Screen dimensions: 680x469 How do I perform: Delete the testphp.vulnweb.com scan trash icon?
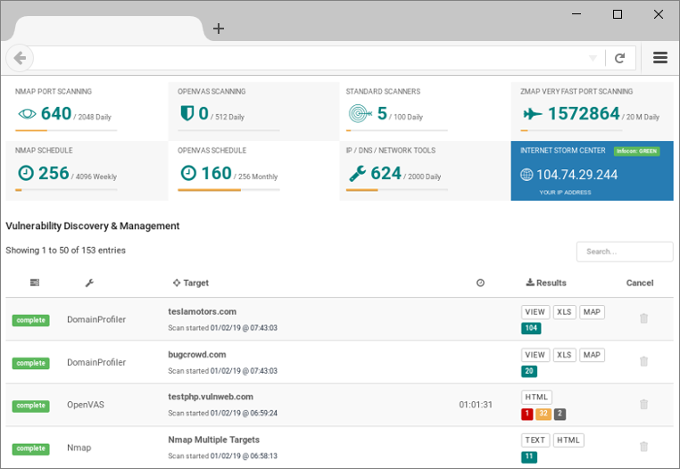pos(644,404)
